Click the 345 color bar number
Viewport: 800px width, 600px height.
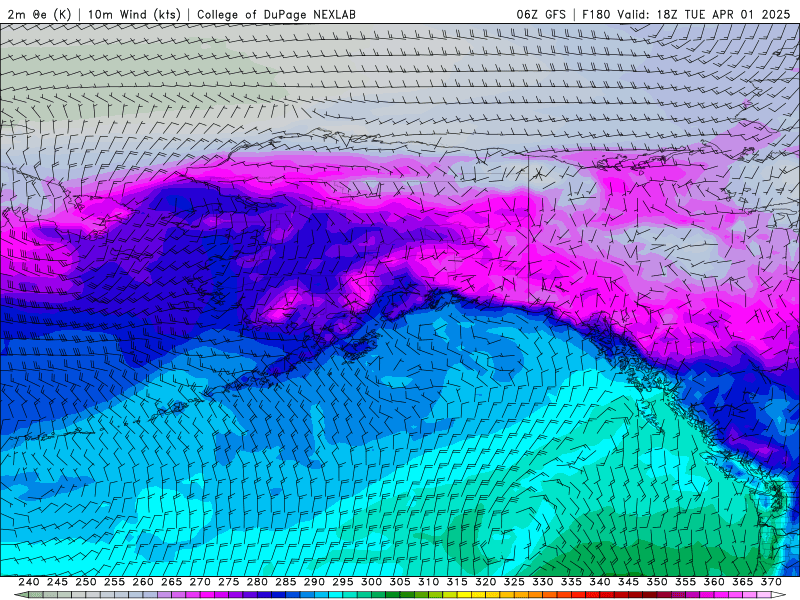tap(629, 582)
